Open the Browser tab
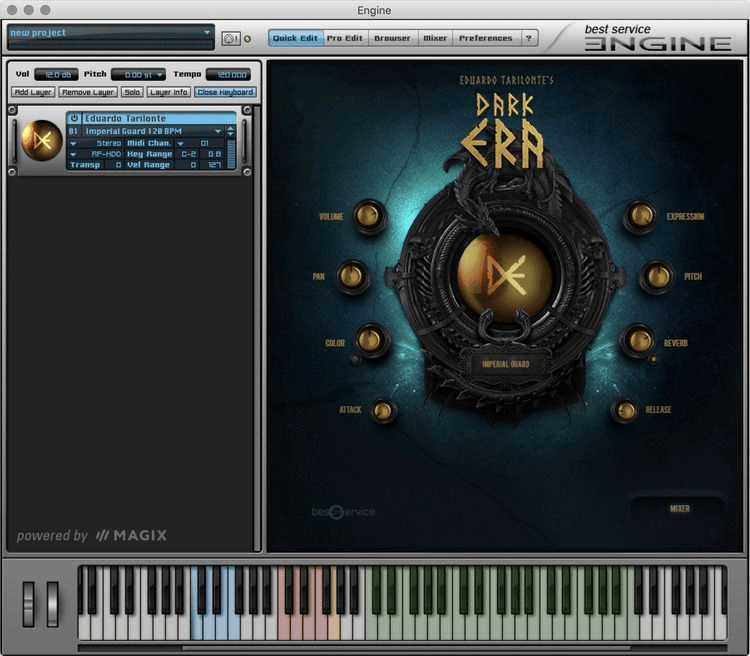 (x=392, y=38)
